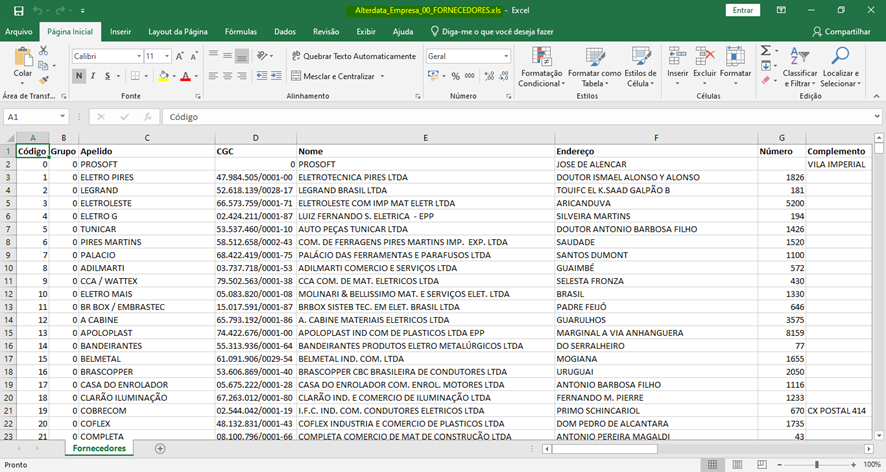Click the AutoSoma sigma icon
This screenshot has height=472, width=886.
click(x=765, y=50)
